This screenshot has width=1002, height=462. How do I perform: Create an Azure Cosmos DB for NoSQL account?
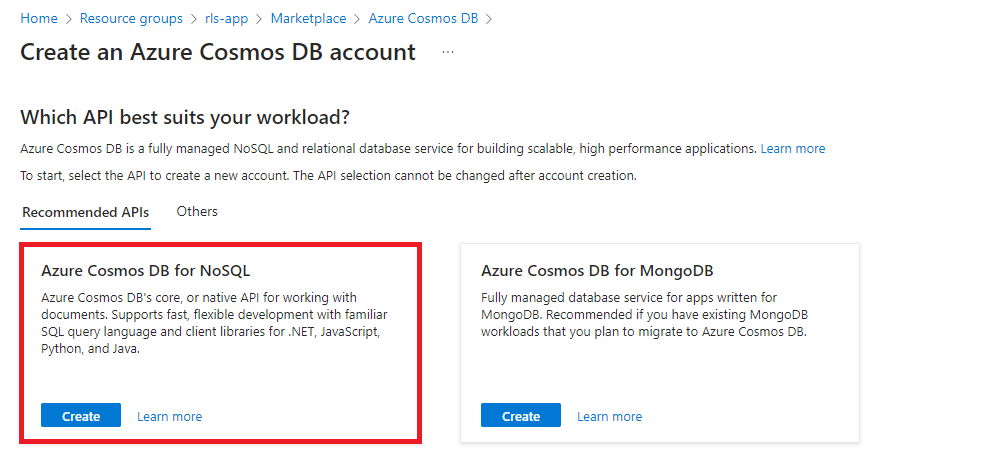(x=81, y=416)
